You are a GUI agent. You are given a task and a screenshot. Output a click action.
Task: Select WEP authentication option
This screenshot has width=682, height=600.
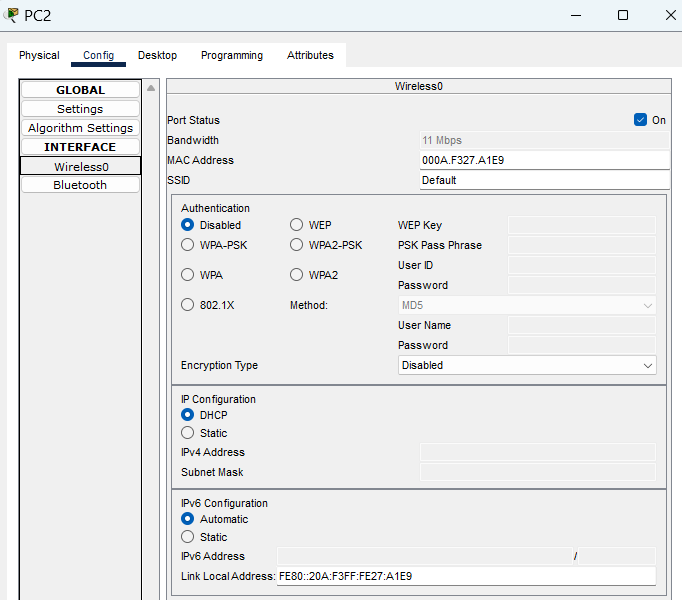coord(296,225)
